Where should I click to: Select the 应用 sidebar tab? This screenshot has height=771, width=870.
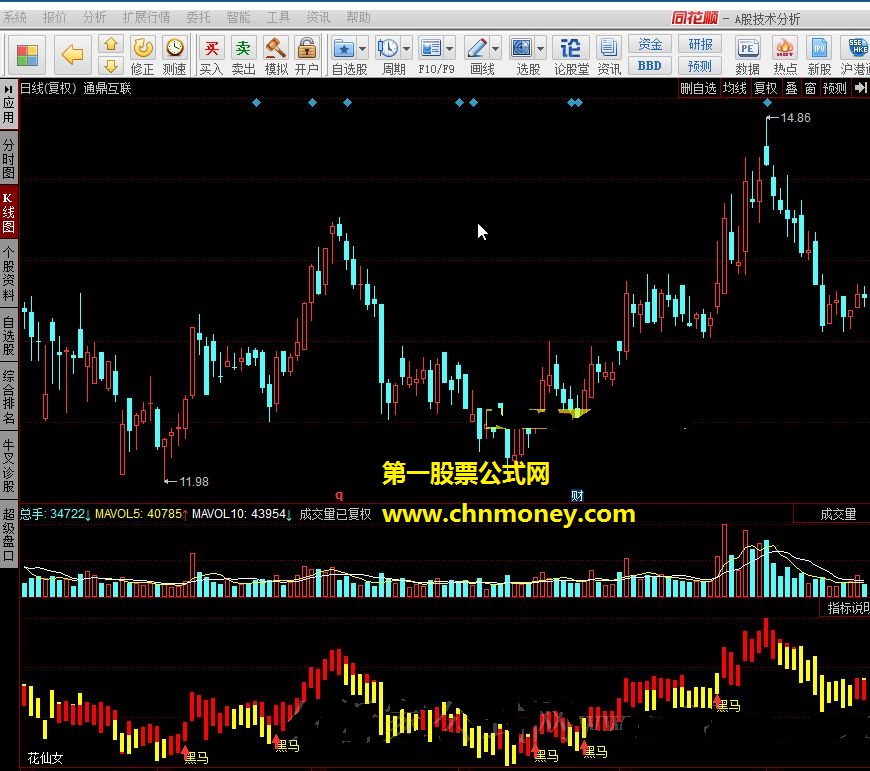pyautogui.click(x=8, y=103)
